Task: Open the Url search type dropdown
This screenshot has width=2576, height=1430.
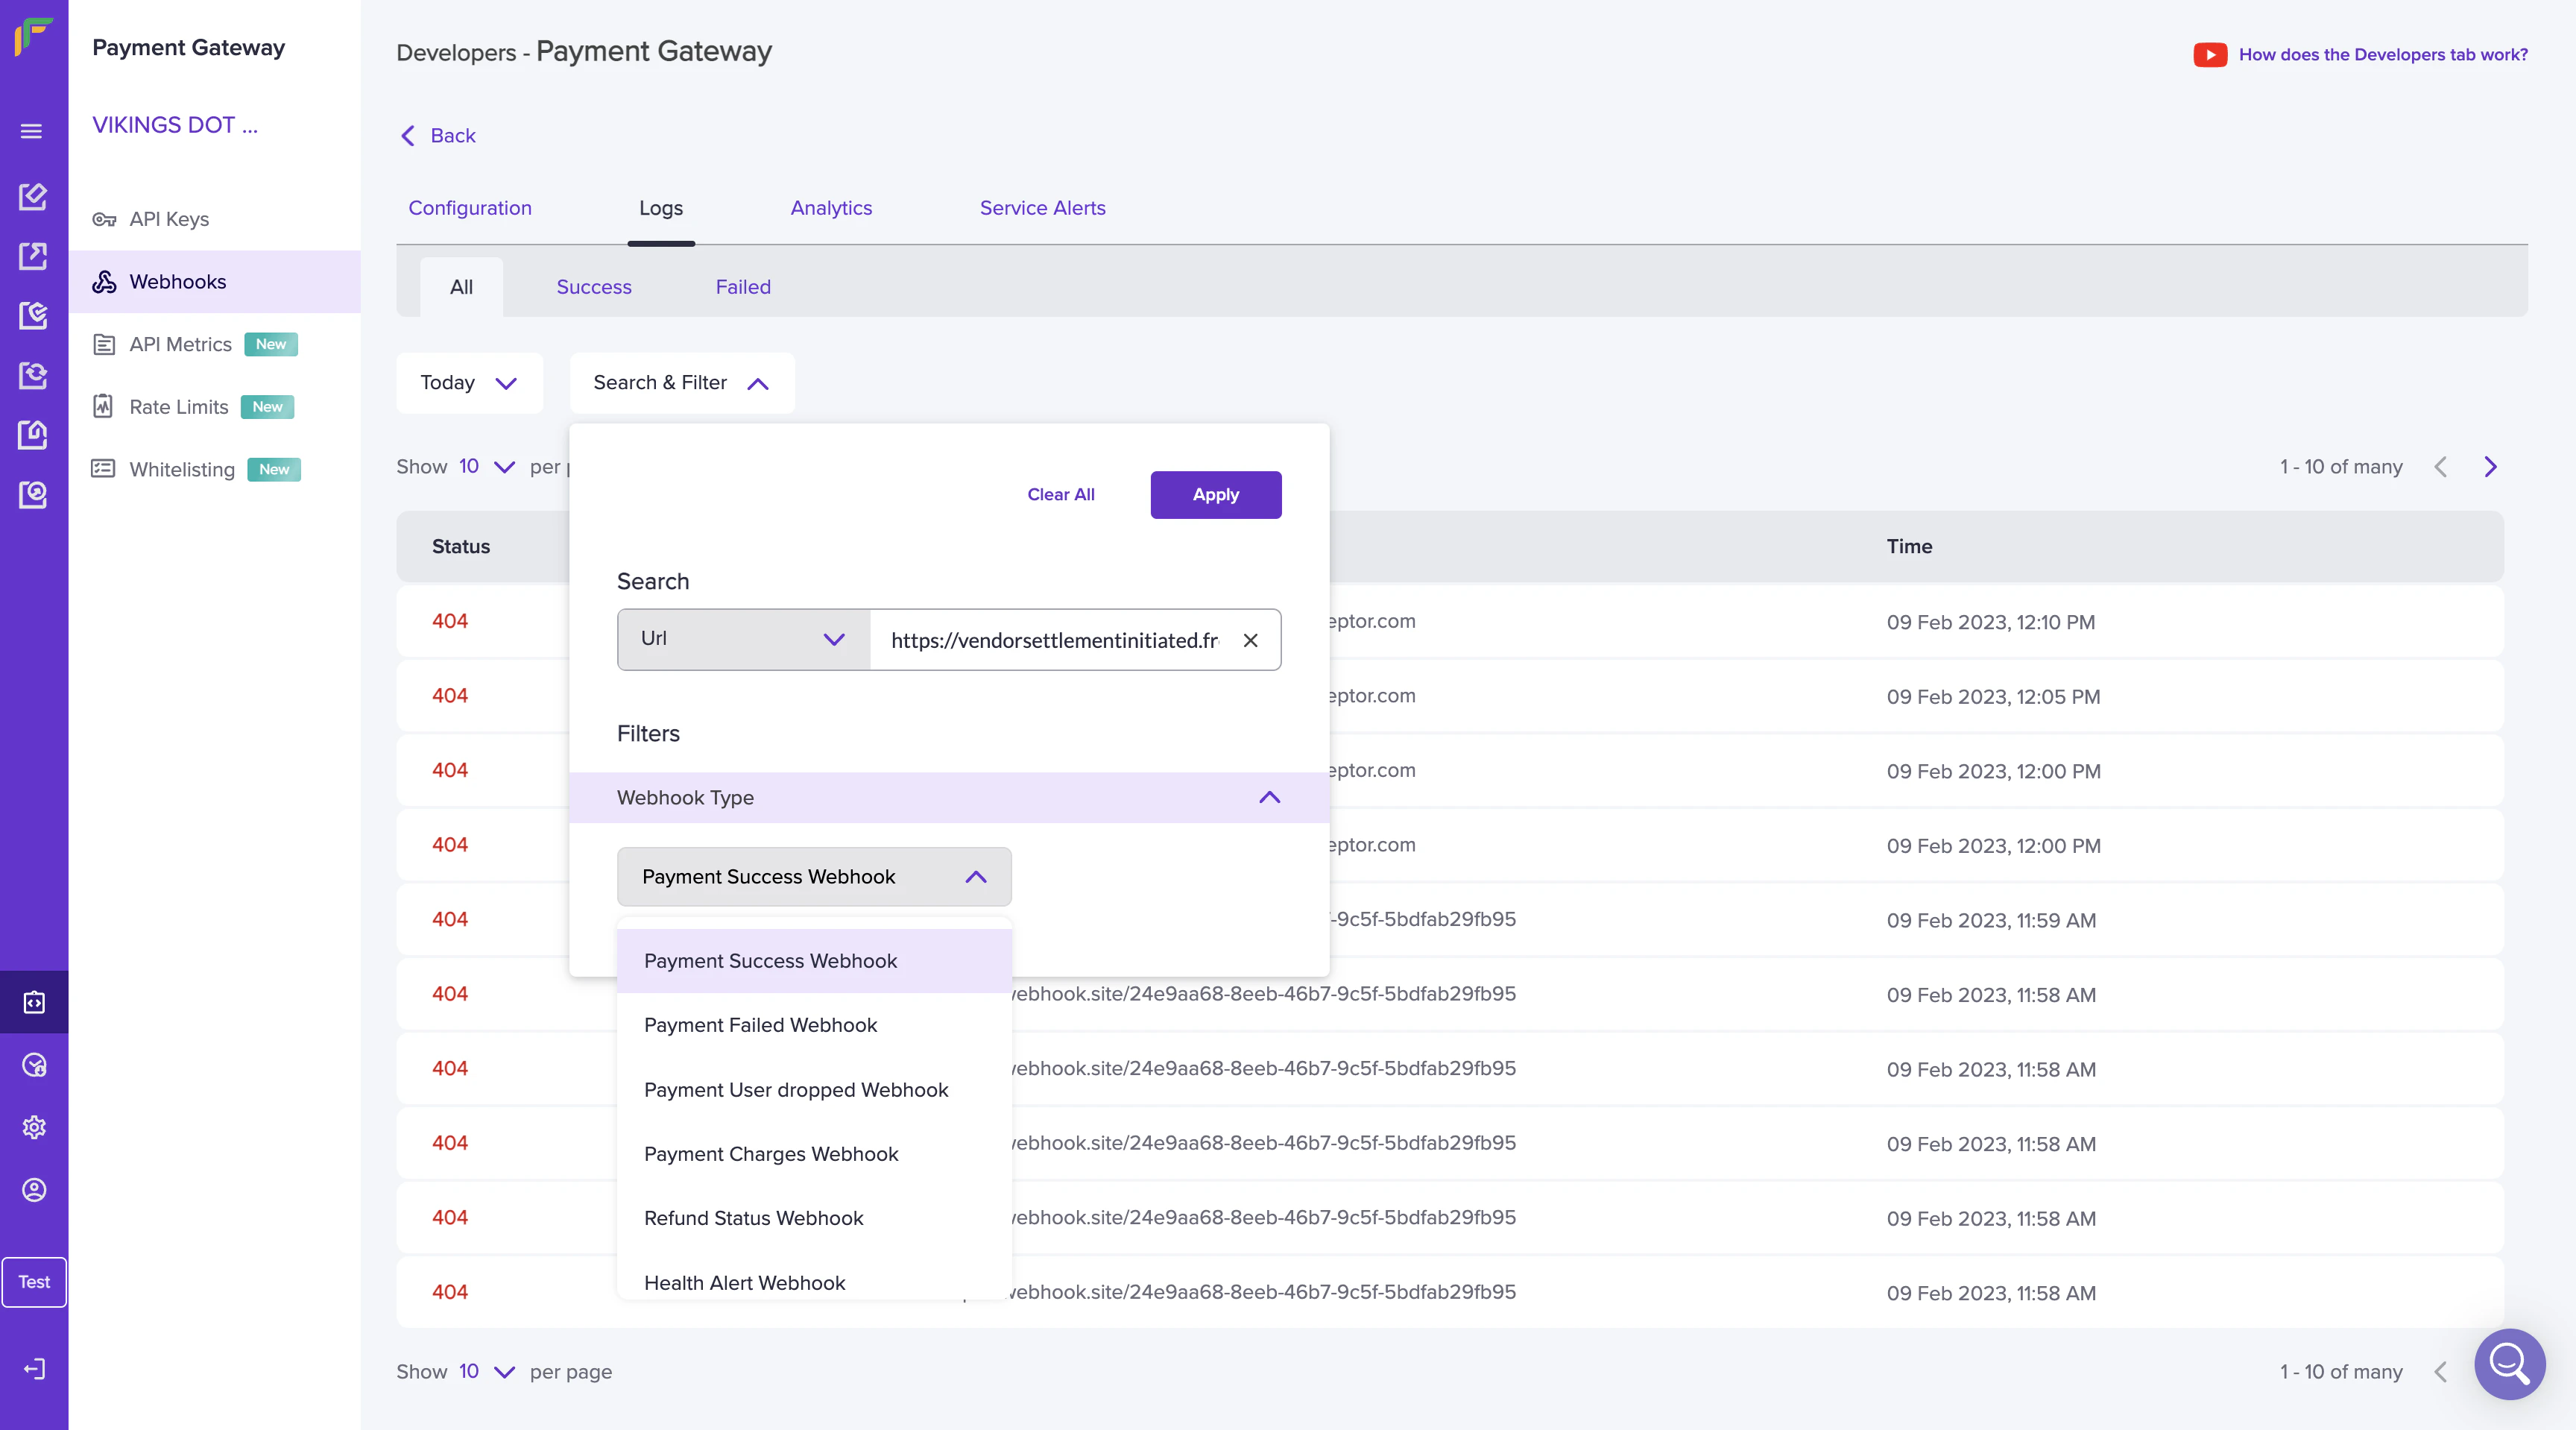Action: pyautogui.click(x=743, y=639)
